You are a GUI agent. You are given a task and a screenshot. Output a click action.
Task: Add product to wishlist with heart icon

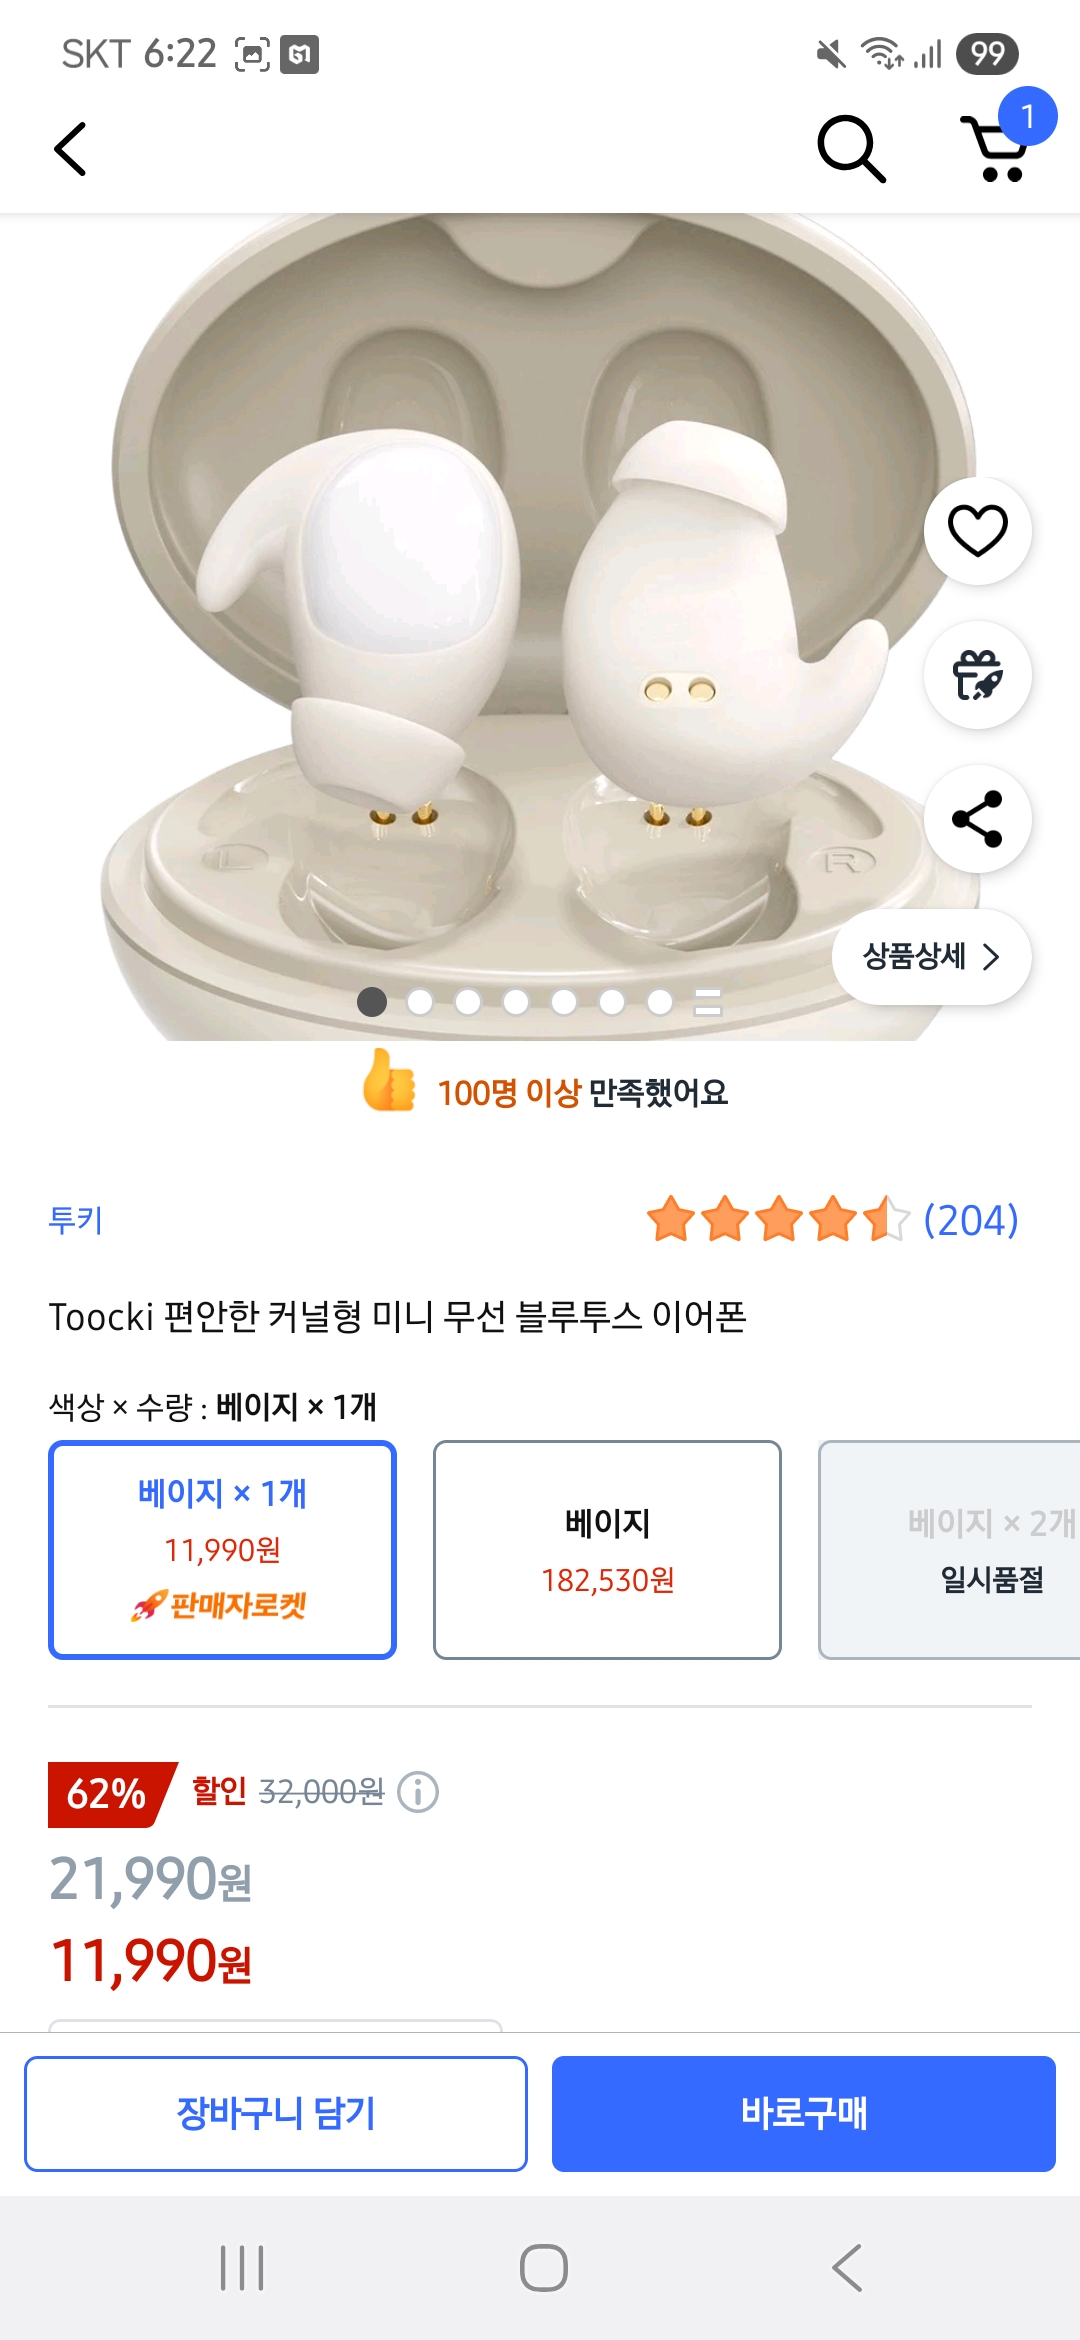coord(977,531)
